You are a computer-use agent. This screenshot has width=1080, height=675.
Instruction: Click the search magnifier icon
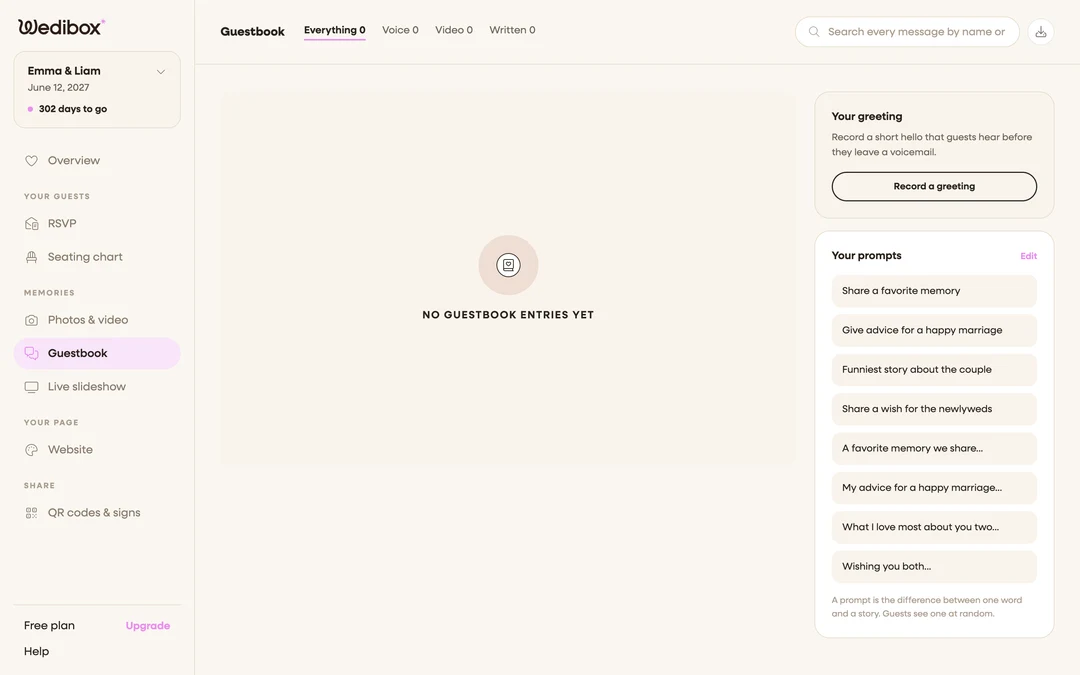pos(814,32)
